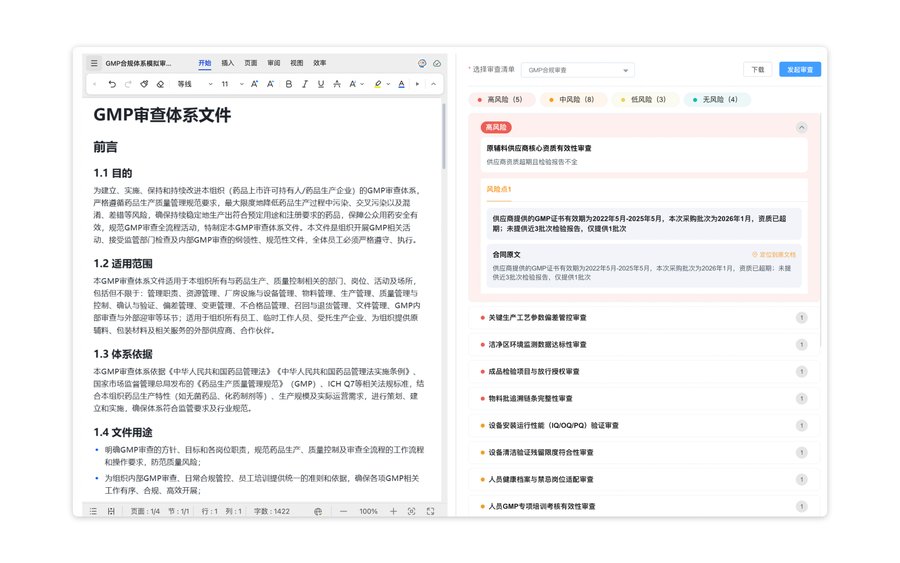Activate the format painter tool

click(x=144, y=84)
